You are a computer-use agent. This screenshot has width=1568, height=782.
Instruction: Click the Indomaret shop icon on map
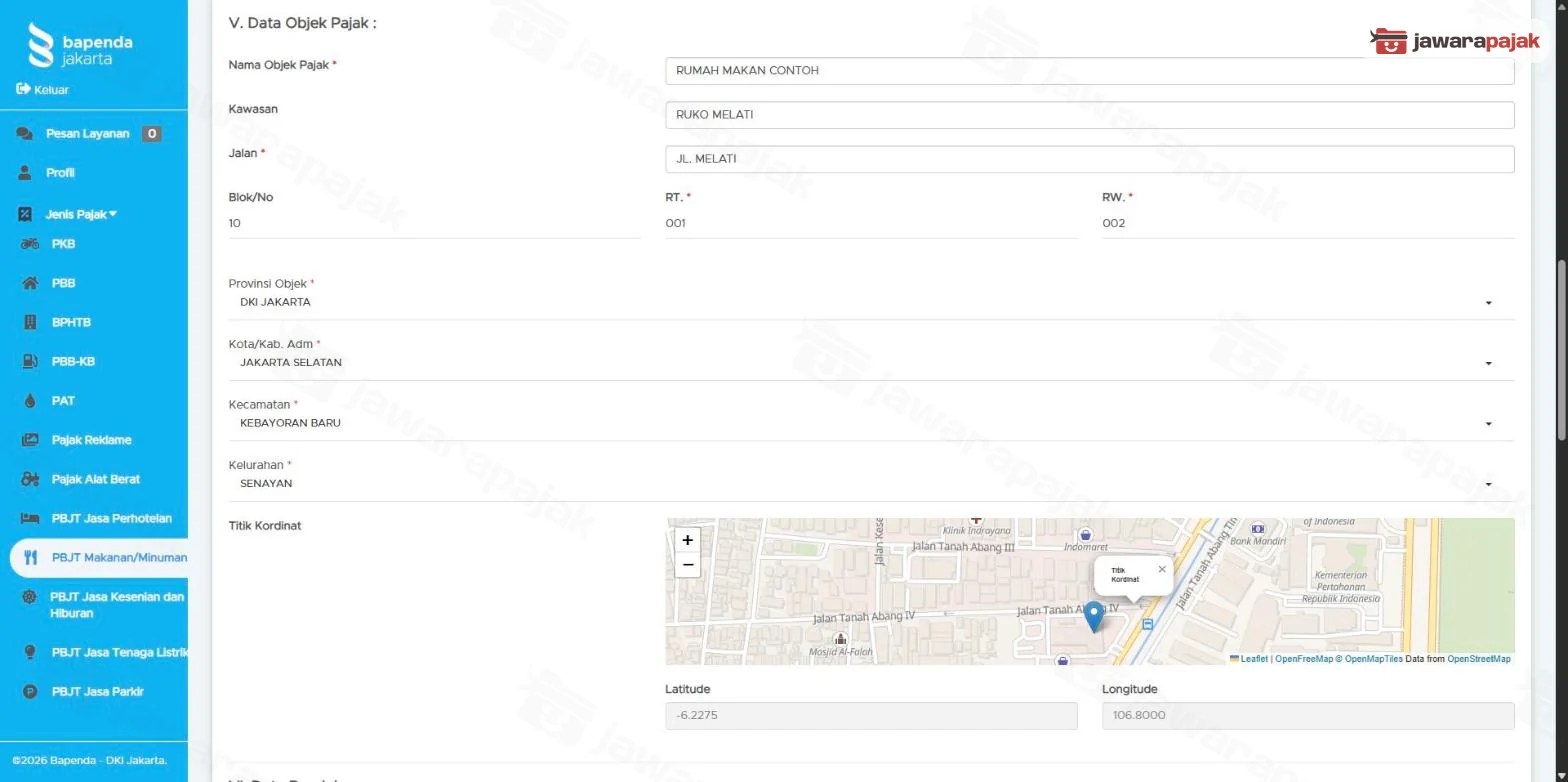(1085, 535)
